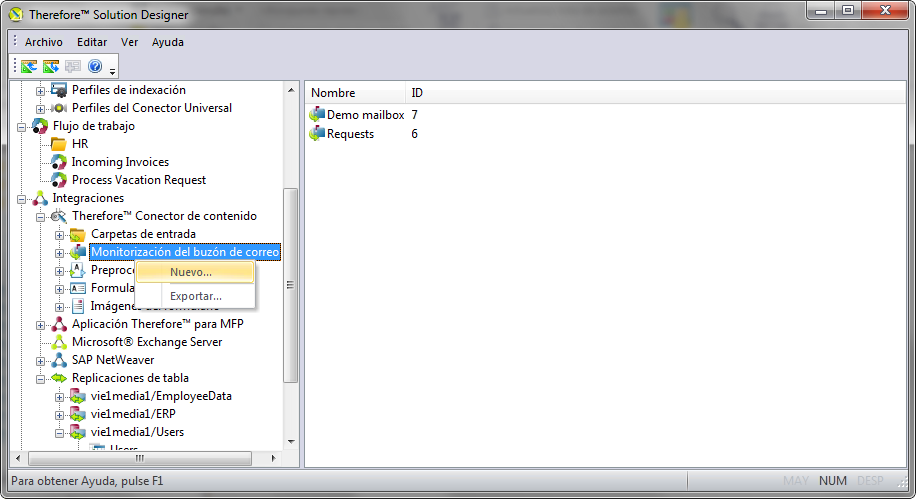916x499 pixels.
Task: Open the Archivo menu
Action: point(43,42)
